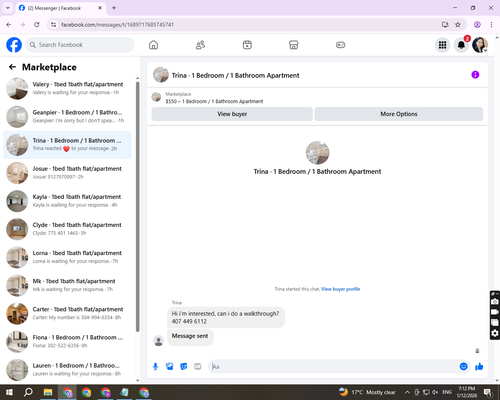
Task: Open the purple conversation information icon
Action: tap(475, 75)
